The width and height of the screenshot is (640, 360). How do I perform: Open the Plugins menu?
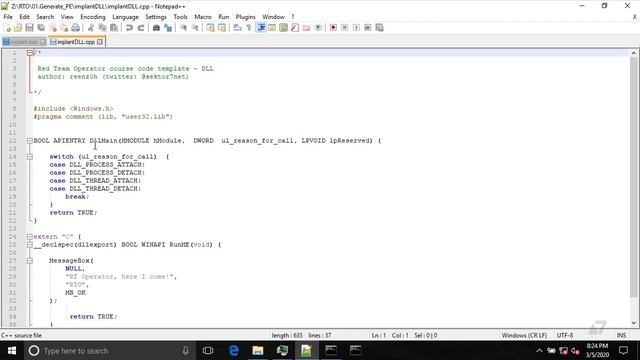(x=245, y=17)
